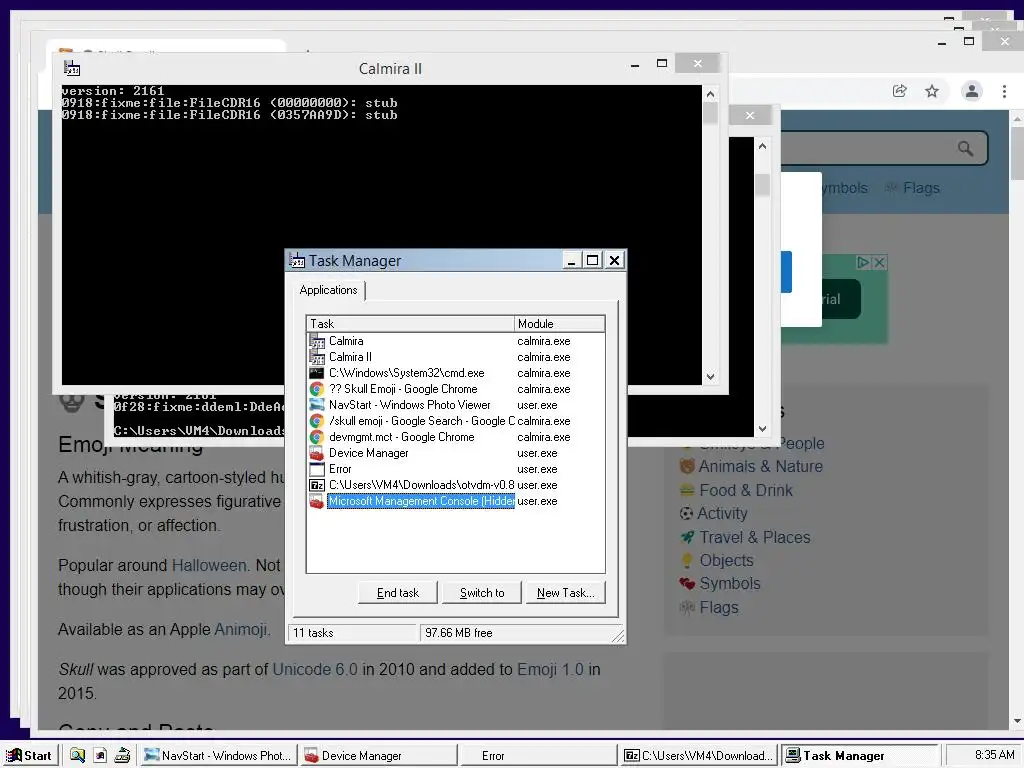
Task: Select the Calmira II task row icon
Action: click(317, 357)
